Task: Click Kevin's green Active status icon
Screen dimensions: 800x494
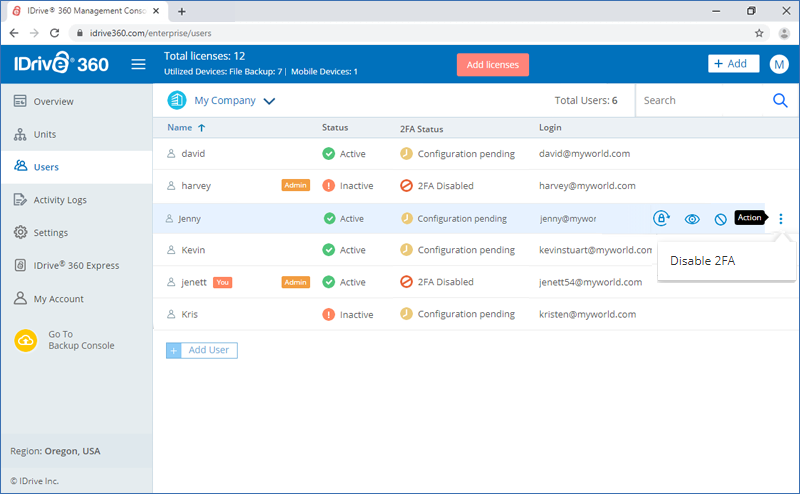Action: pos(329,250)
